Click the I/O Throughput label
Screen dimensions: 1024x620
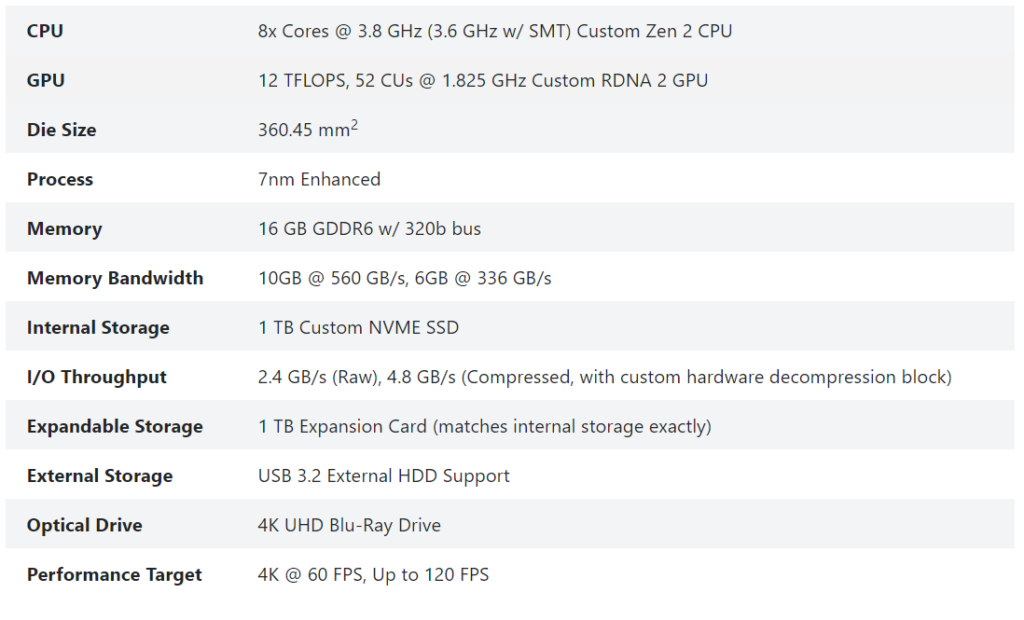97,377
